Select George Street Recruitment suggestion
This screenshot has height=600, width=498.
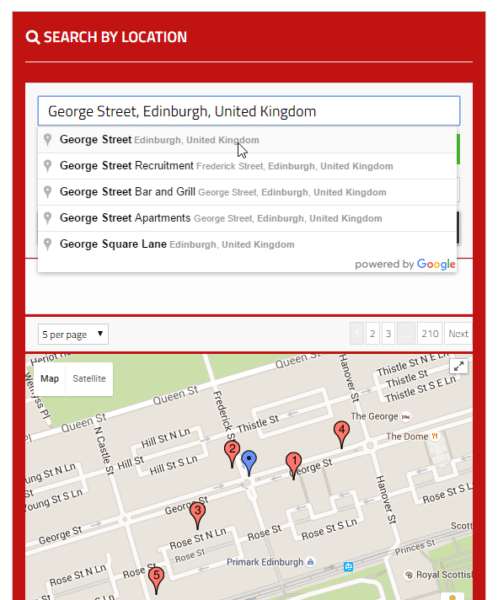(x=247, y=166)
